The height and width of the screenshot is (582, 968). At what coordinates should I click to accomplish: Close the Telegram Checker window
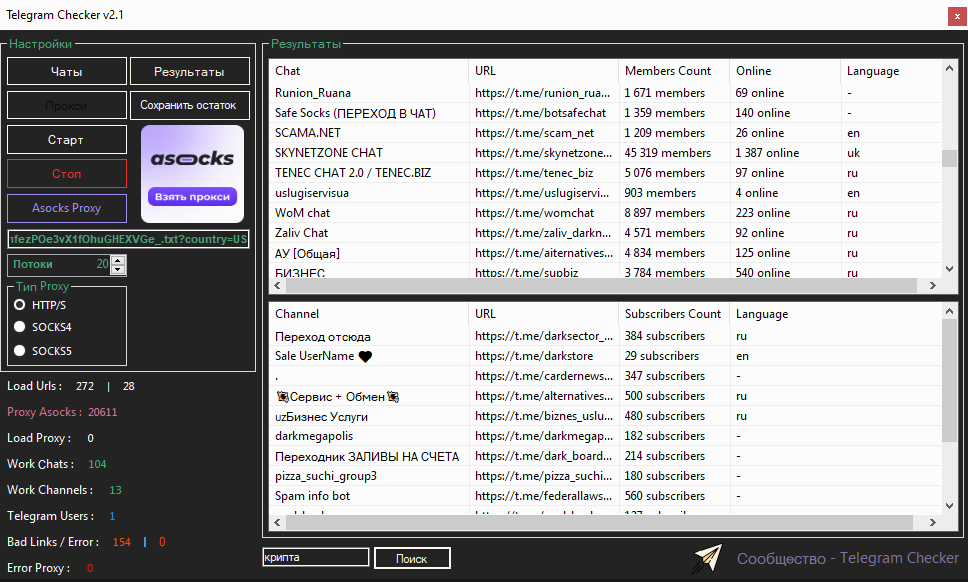click(955, 15)
